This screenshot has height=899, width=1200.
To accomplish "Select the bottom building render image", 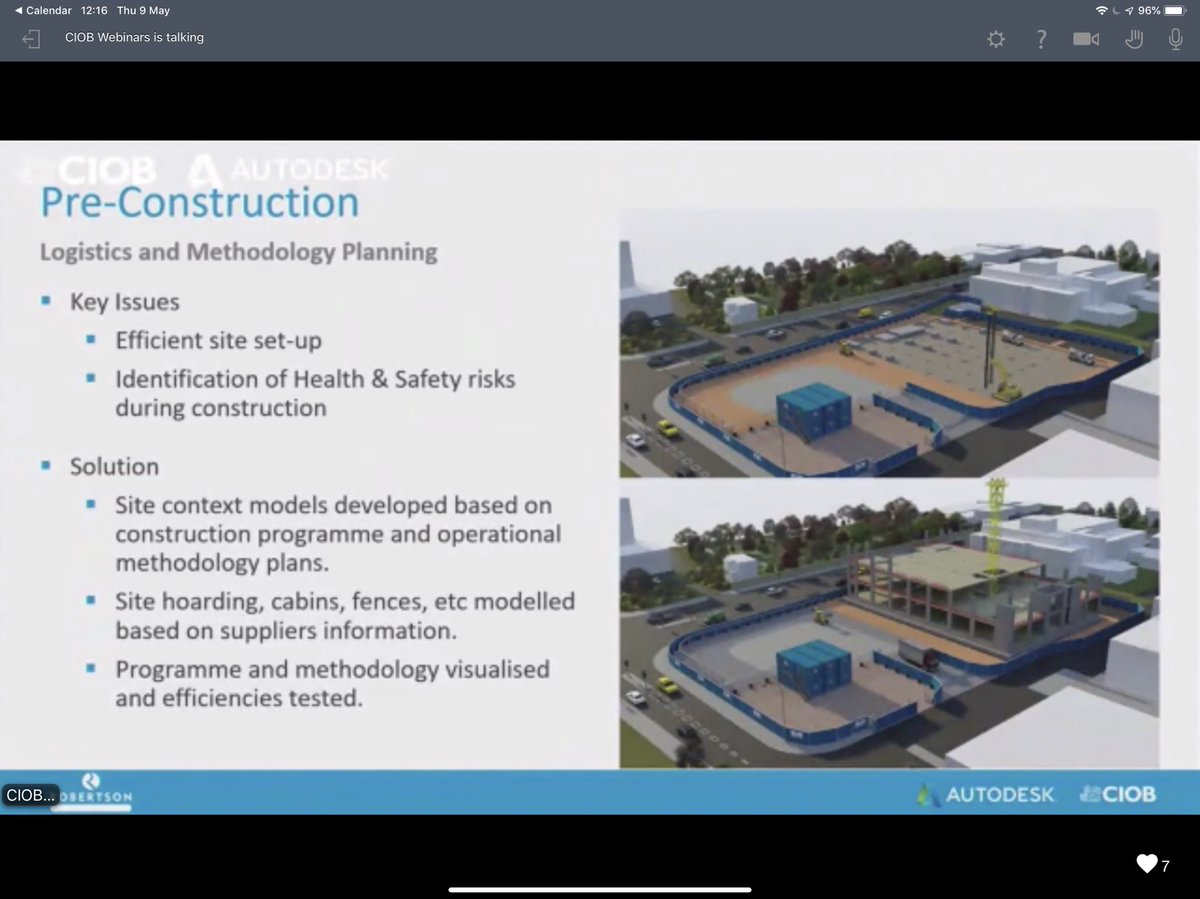I will (889, 622).
